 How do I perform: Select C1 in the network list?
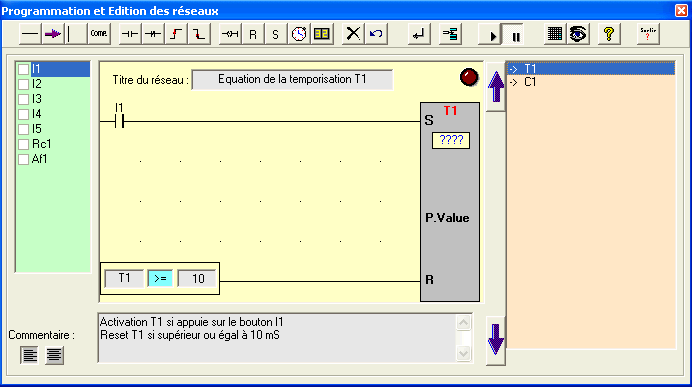point(591,82)
